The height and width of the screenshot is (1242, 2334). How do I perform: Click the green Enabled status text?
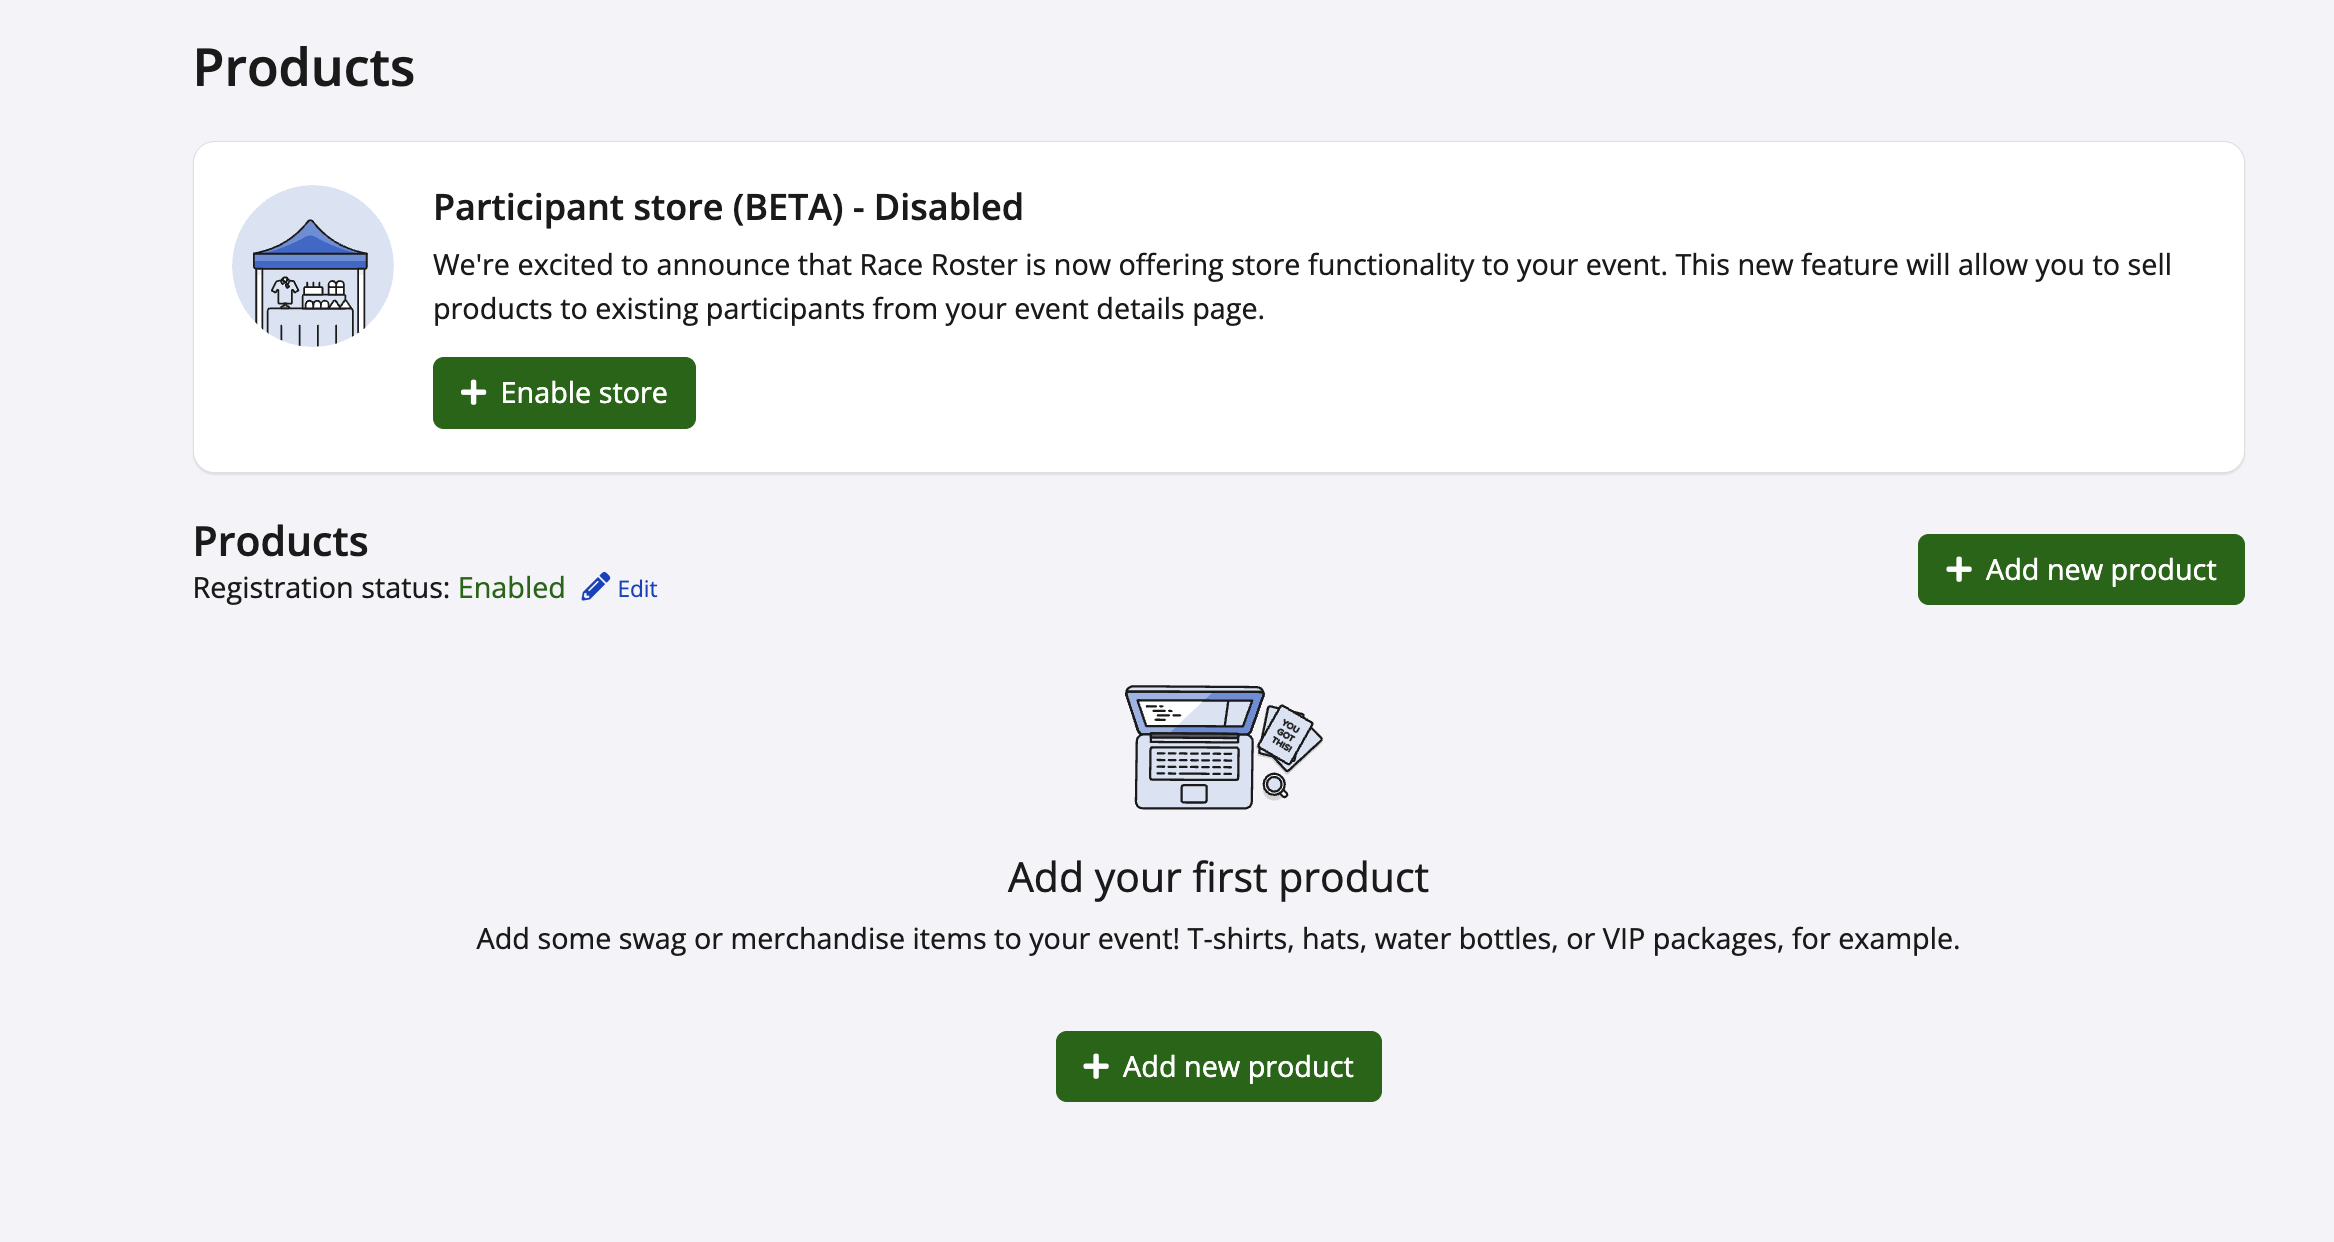(x=511, y=588)
